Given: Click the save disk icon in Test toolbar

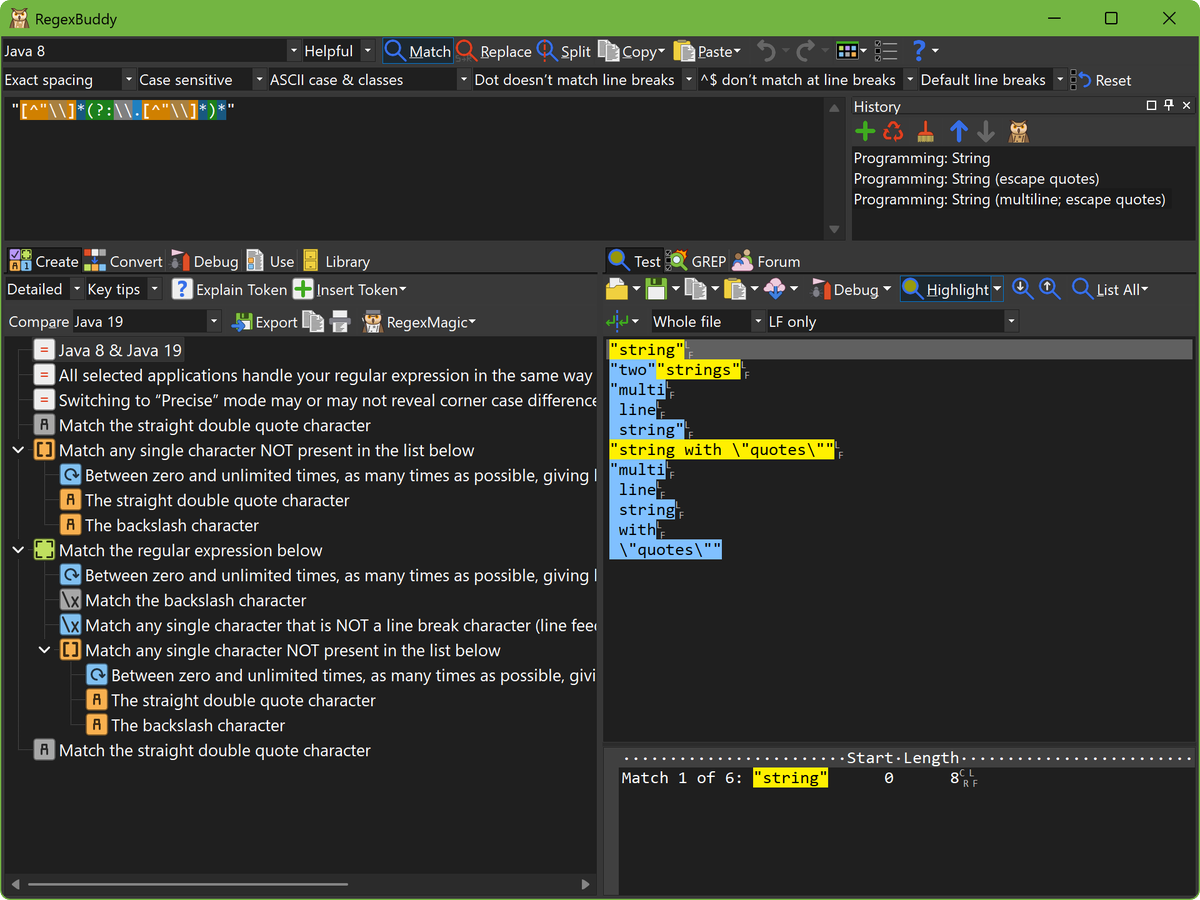Looking at the screenshot, I should 656,290.
